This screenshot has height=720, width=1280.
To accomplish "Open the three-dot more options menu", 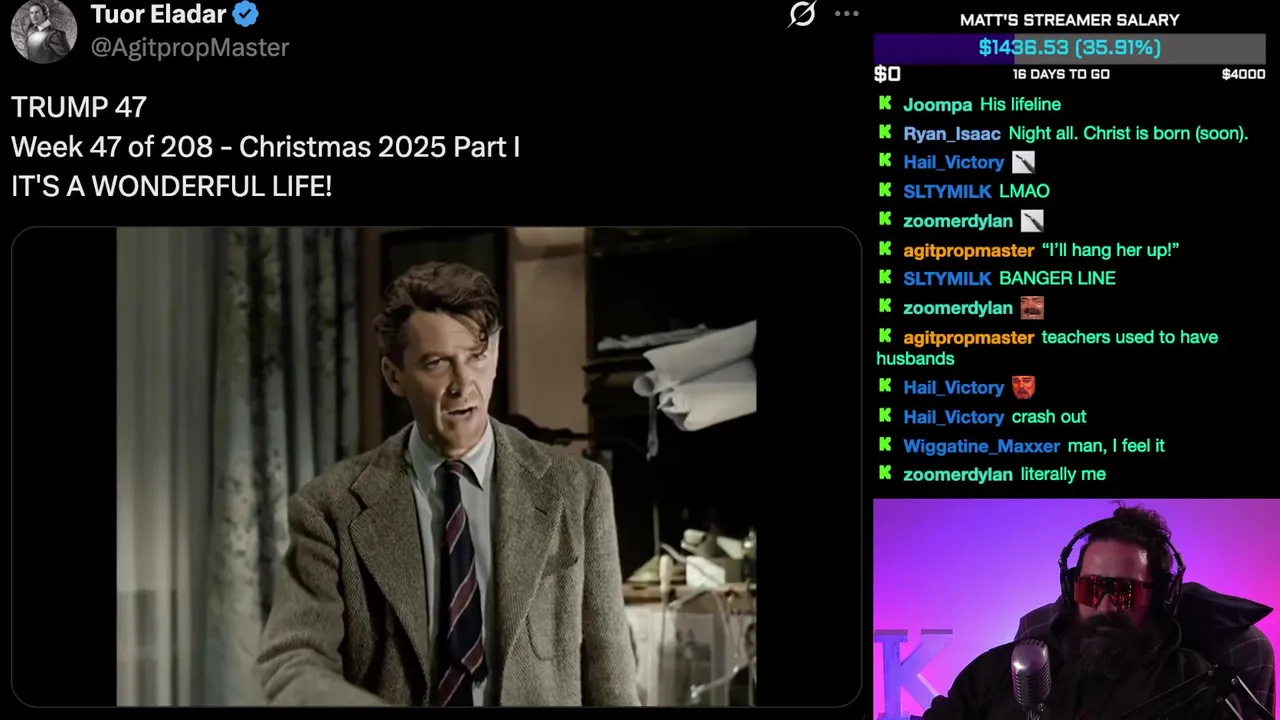I will coord(846,14).
